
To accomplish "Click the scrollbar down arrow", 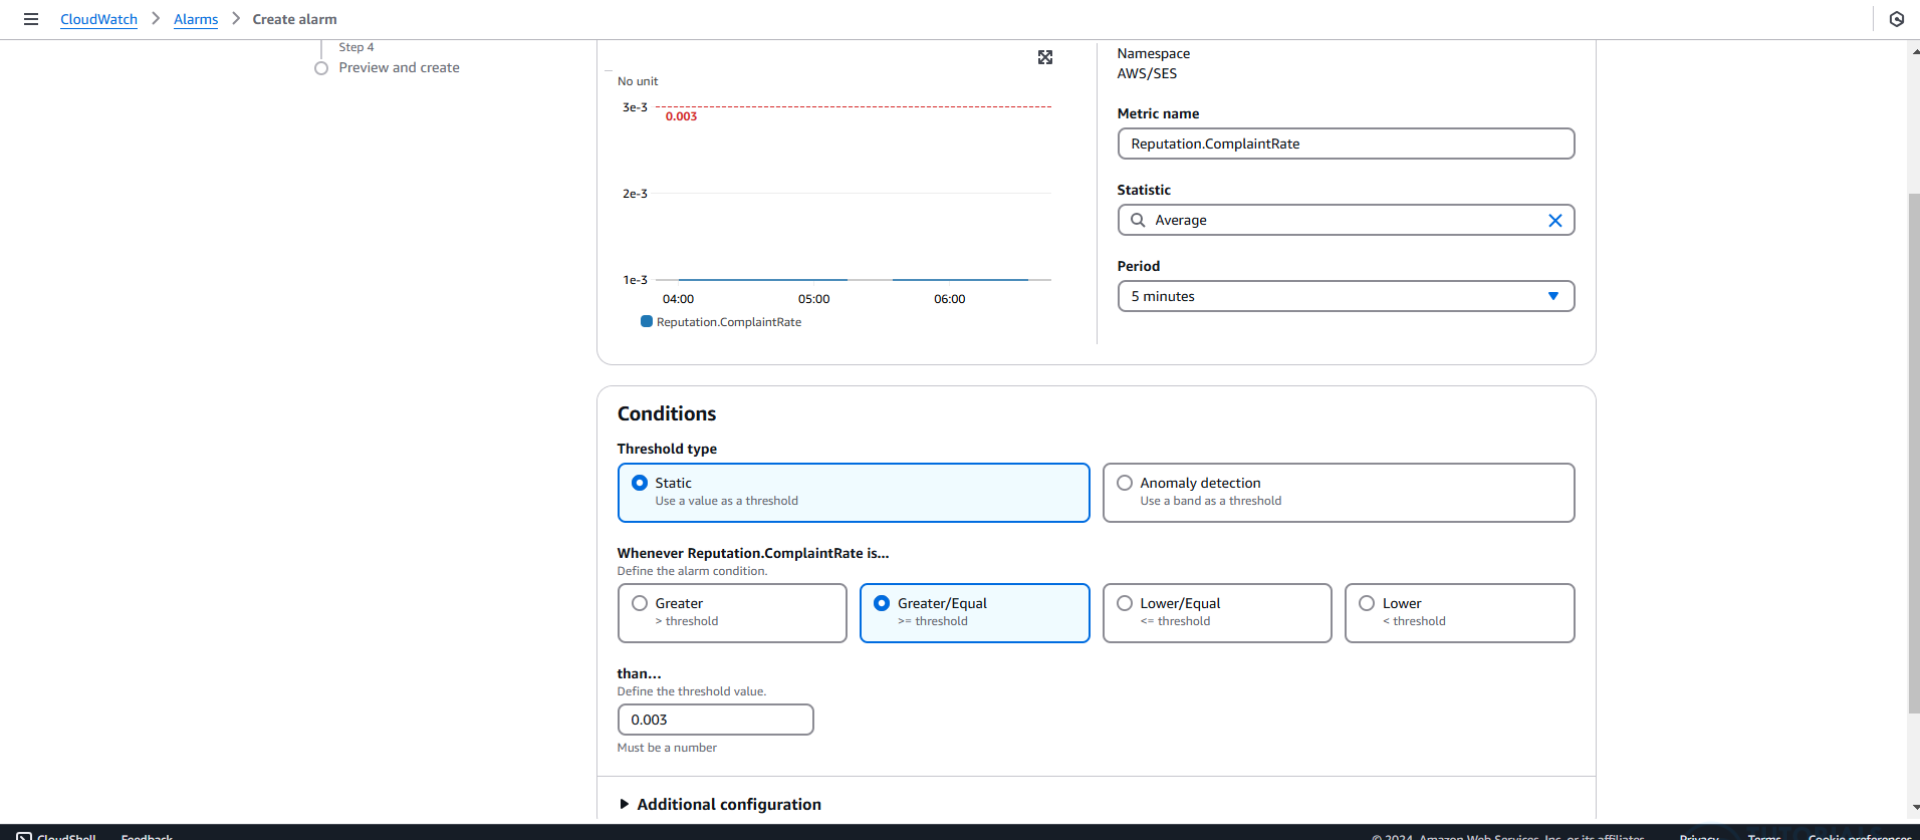I will click(x=1914, y=807).
